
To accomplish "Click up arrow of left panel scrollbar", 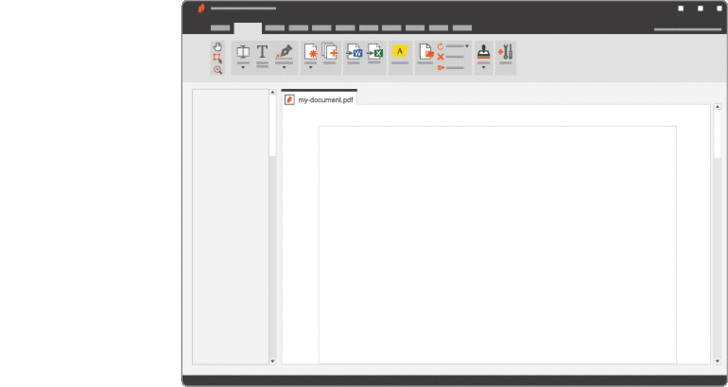I will 273,92.
